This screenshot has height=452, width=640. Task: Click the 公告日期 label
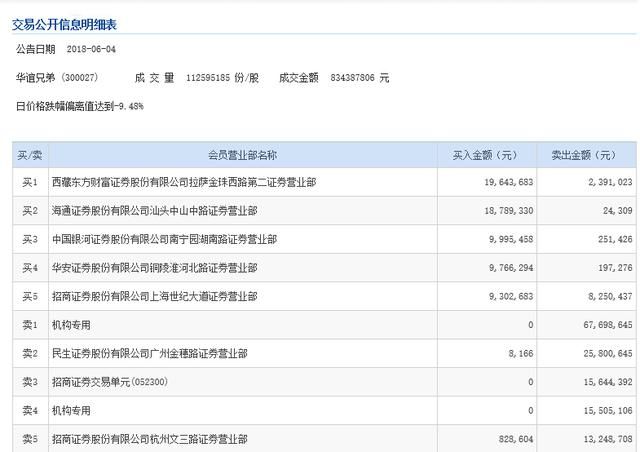tap(36, 49)
